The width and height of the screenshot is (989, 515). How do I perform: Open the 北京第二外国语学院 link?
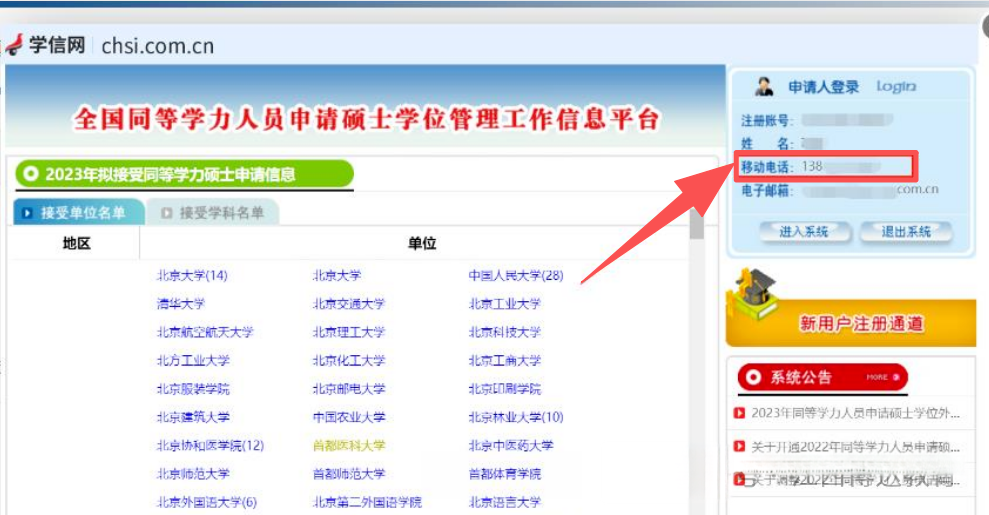pos(367,502)
